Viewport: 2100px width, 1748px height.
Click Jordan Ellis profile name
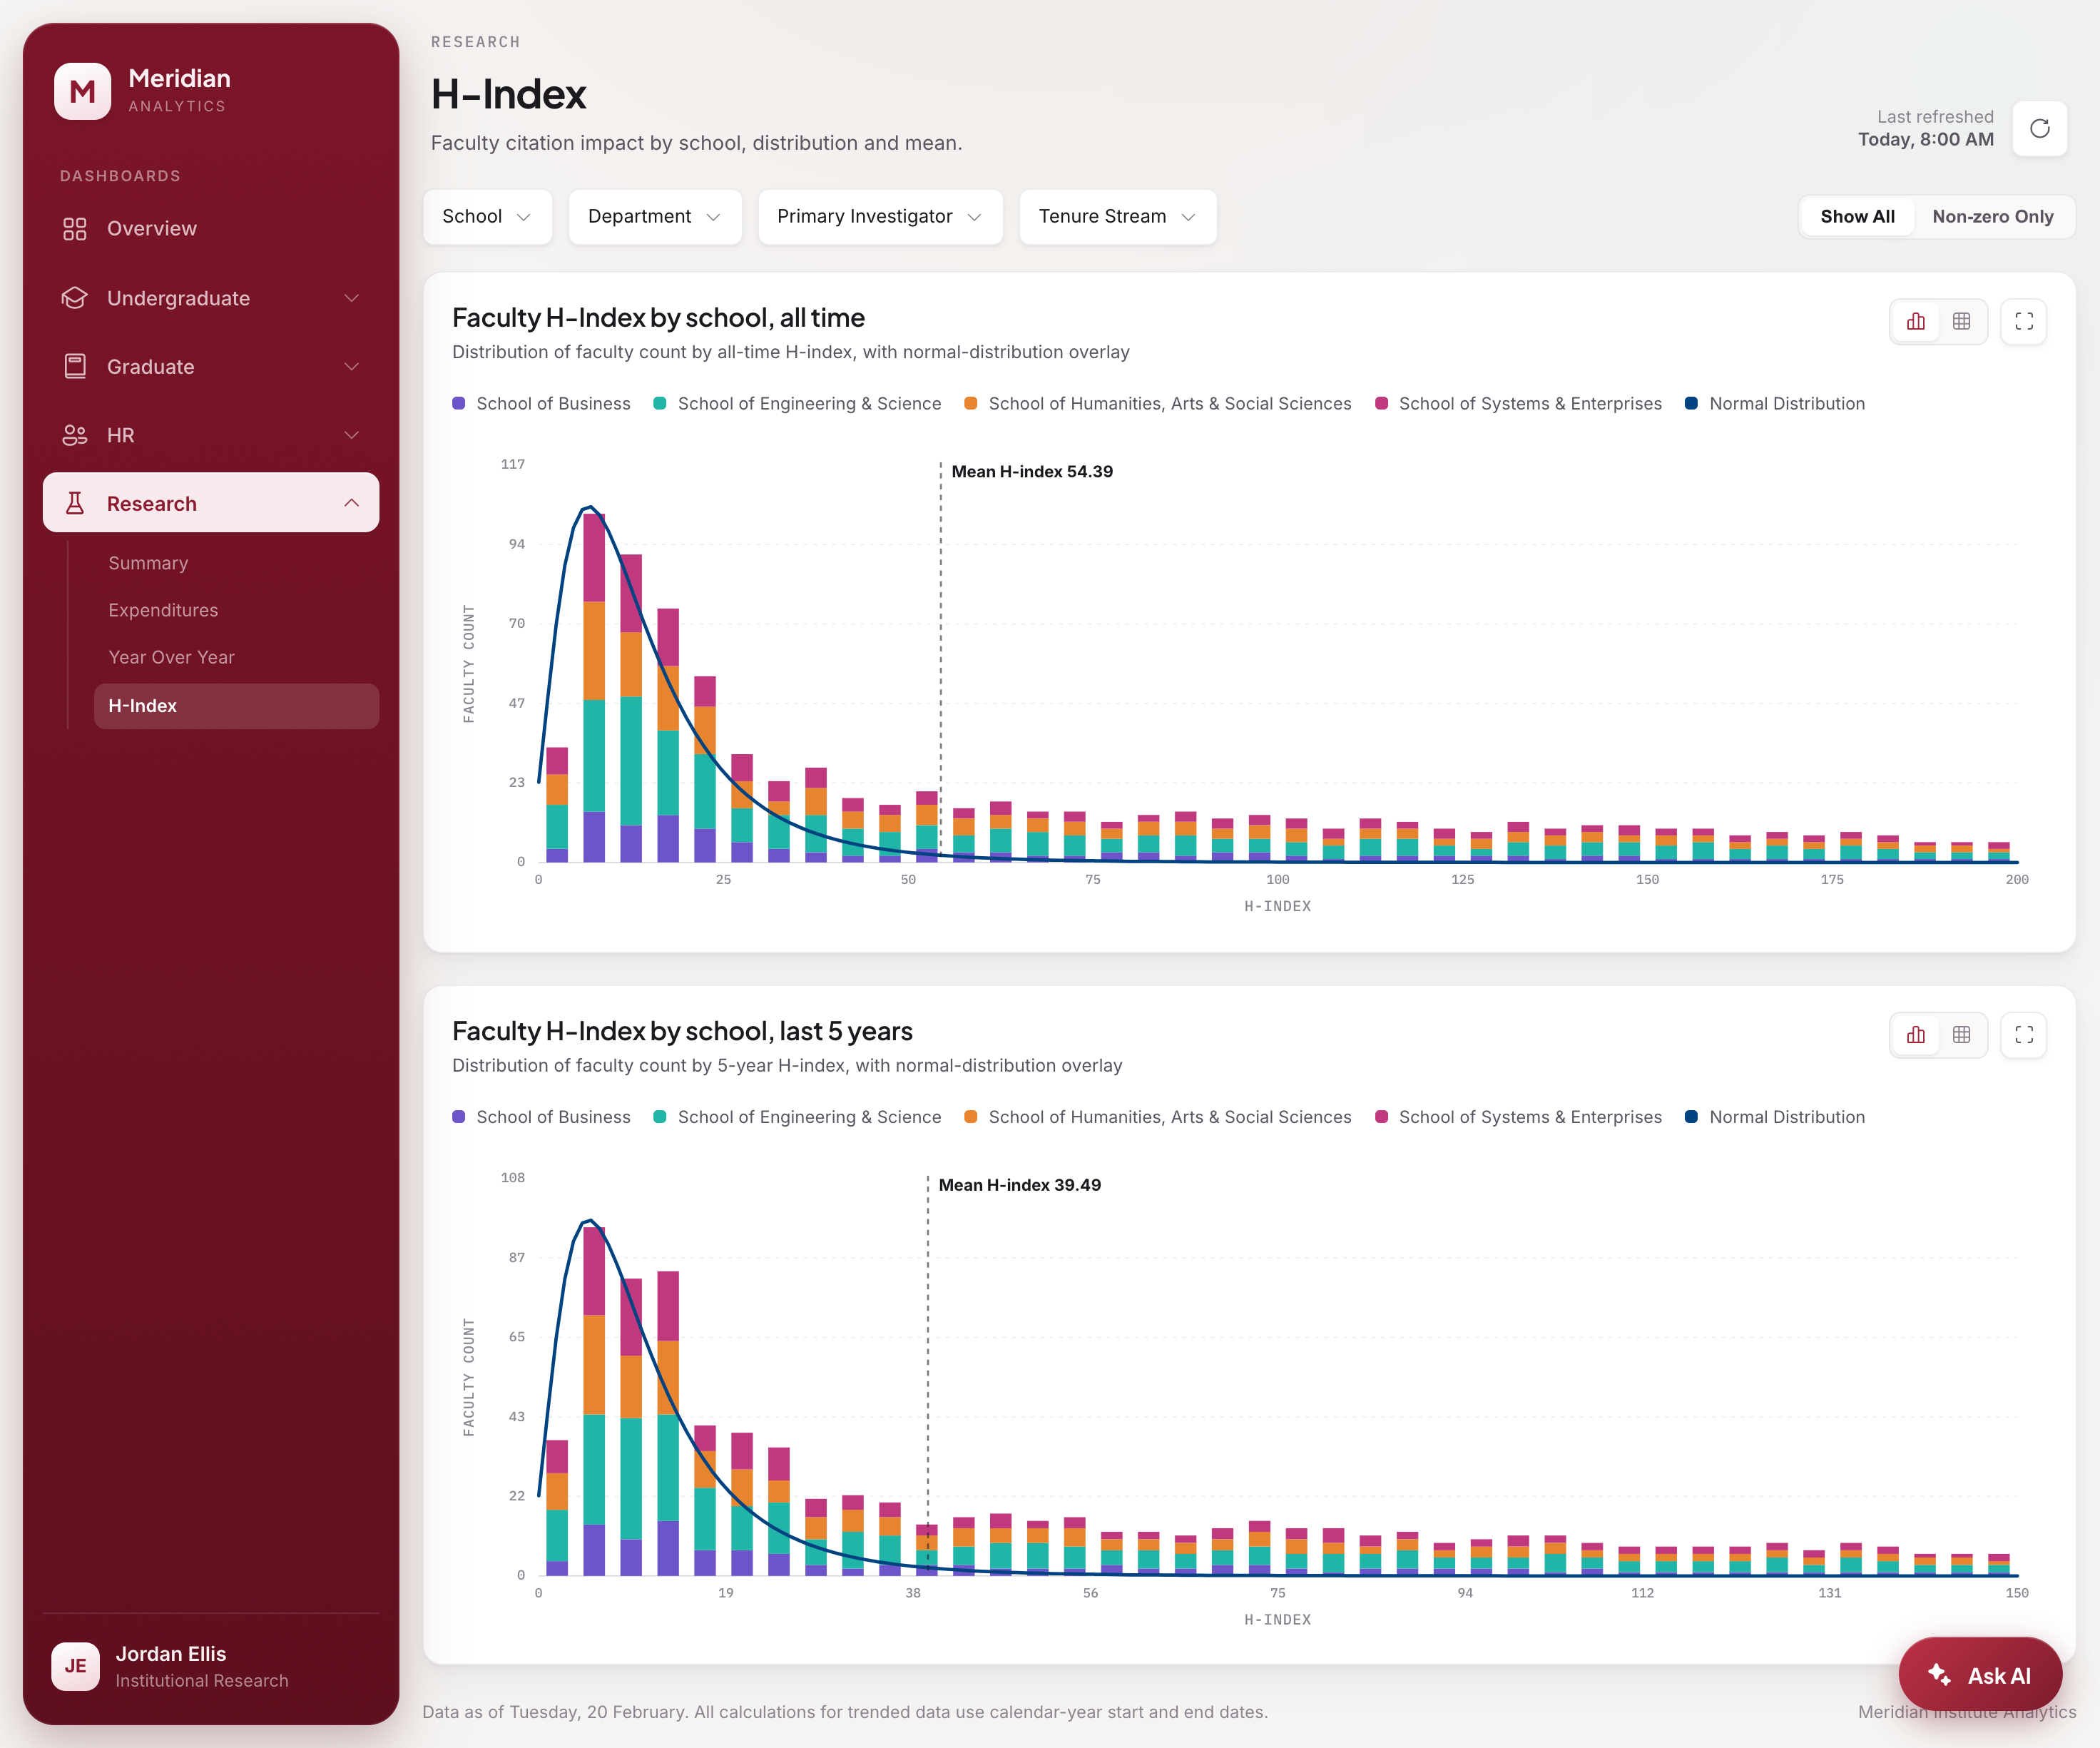(x=171, y=1654)
